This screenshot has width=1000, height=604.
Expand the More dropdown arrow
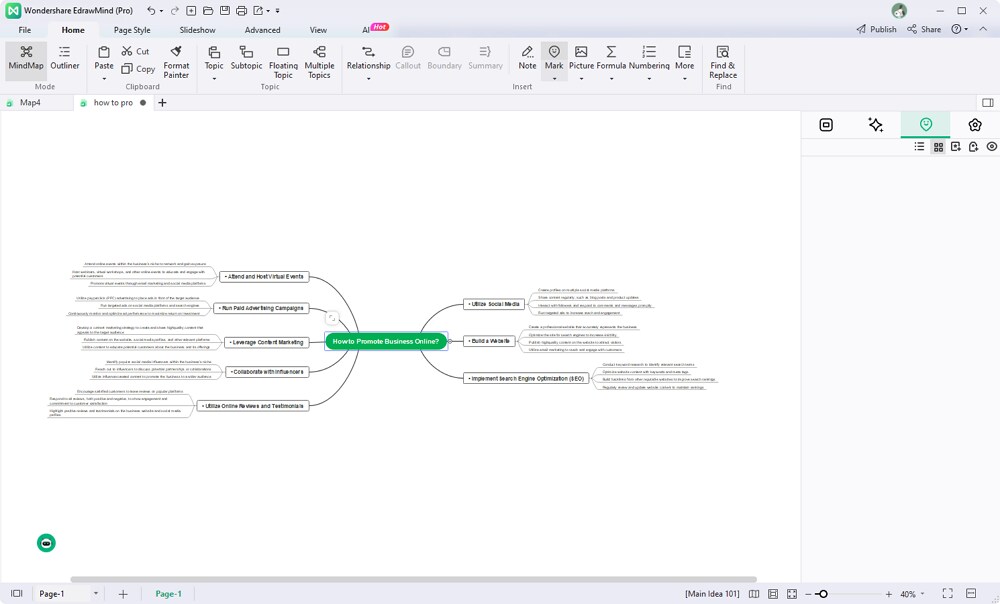pos(684,78)
